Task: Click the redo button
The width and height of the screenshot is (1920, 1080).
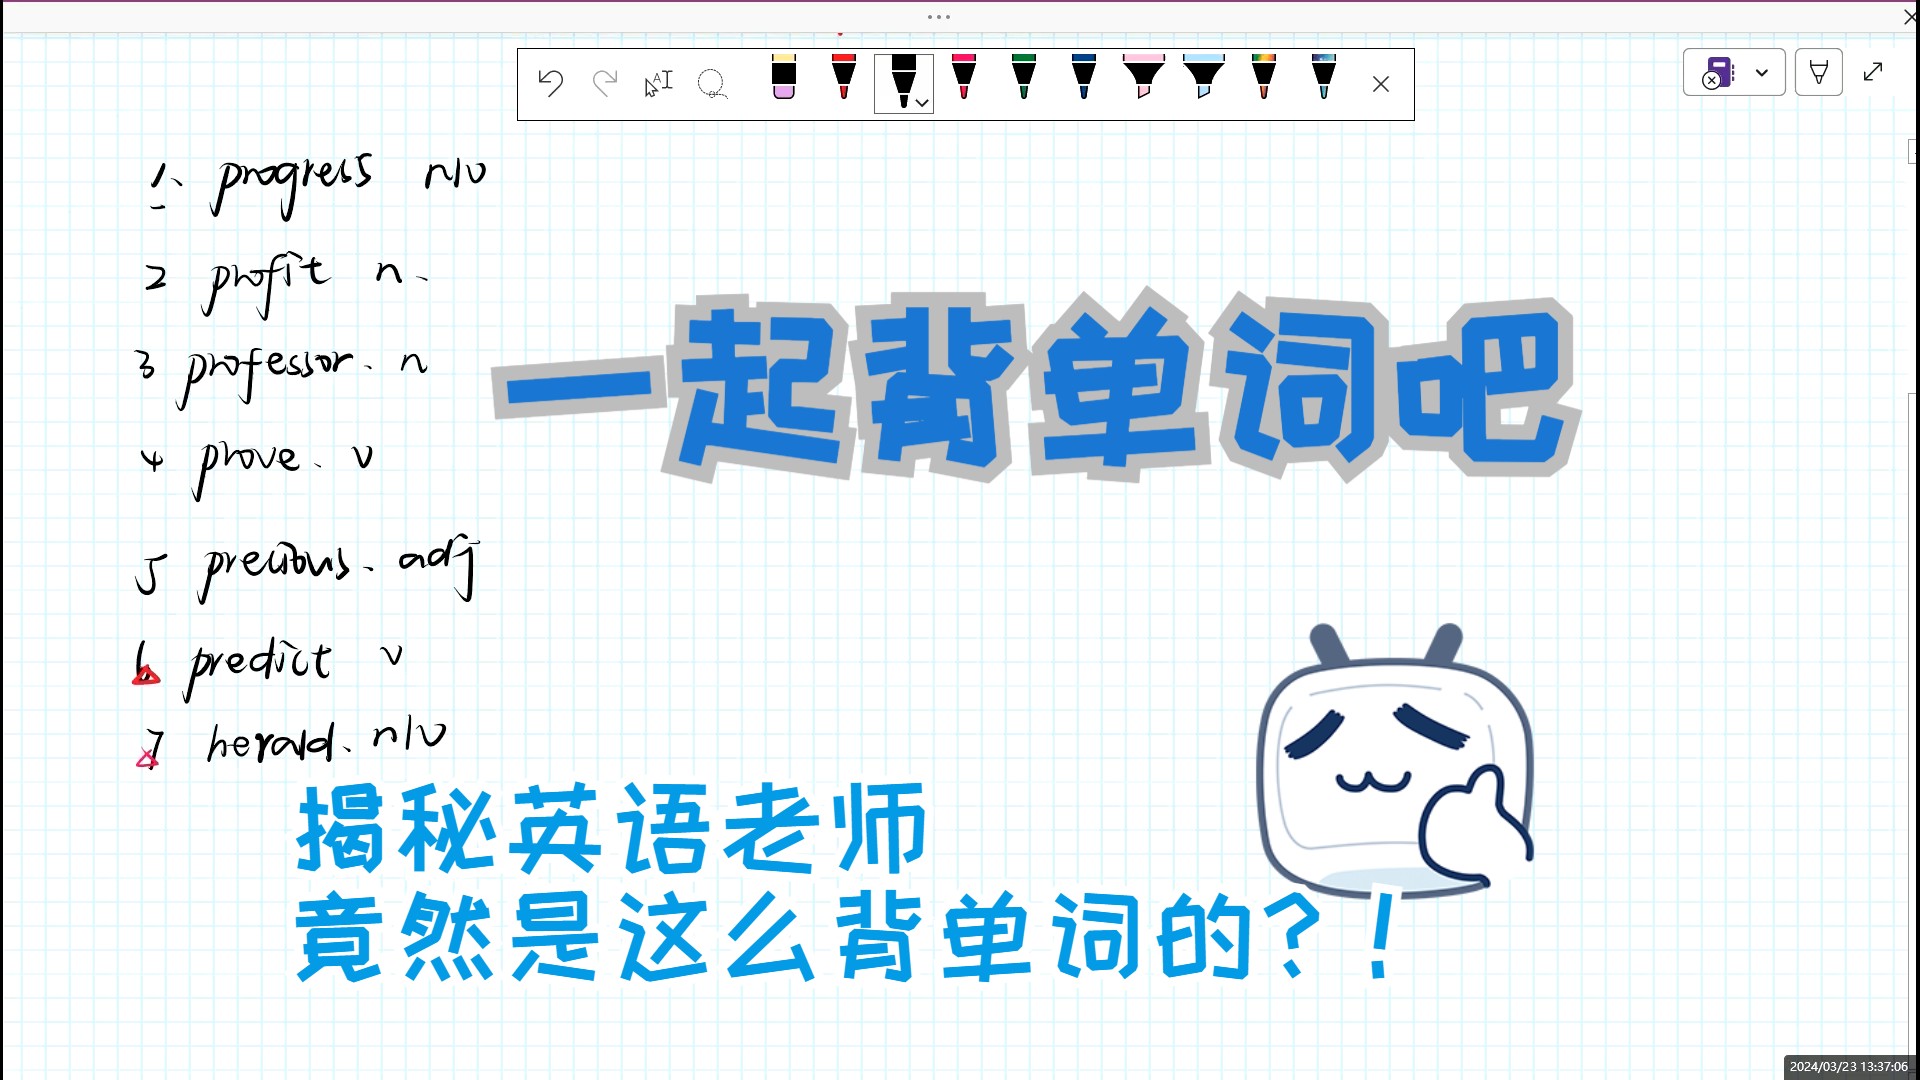Action: click(604, 83)
